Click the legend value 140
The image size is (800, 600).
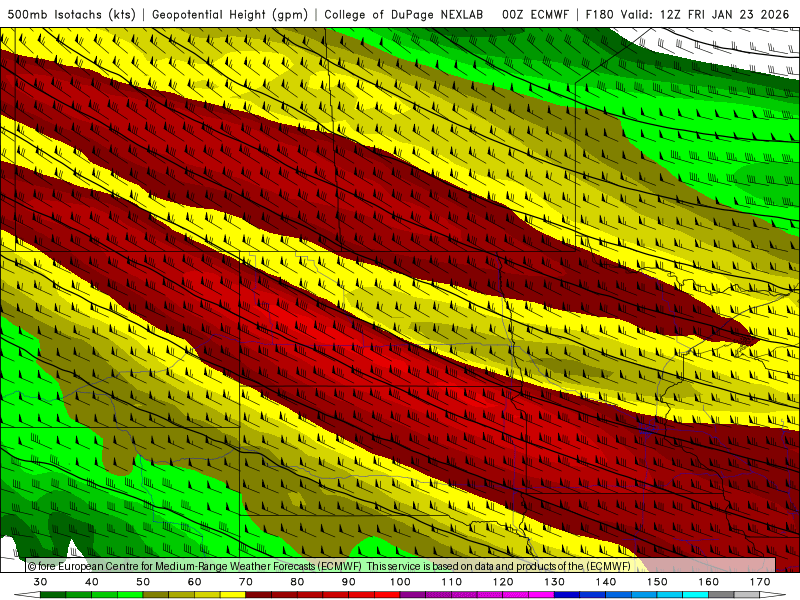[606, 582]
